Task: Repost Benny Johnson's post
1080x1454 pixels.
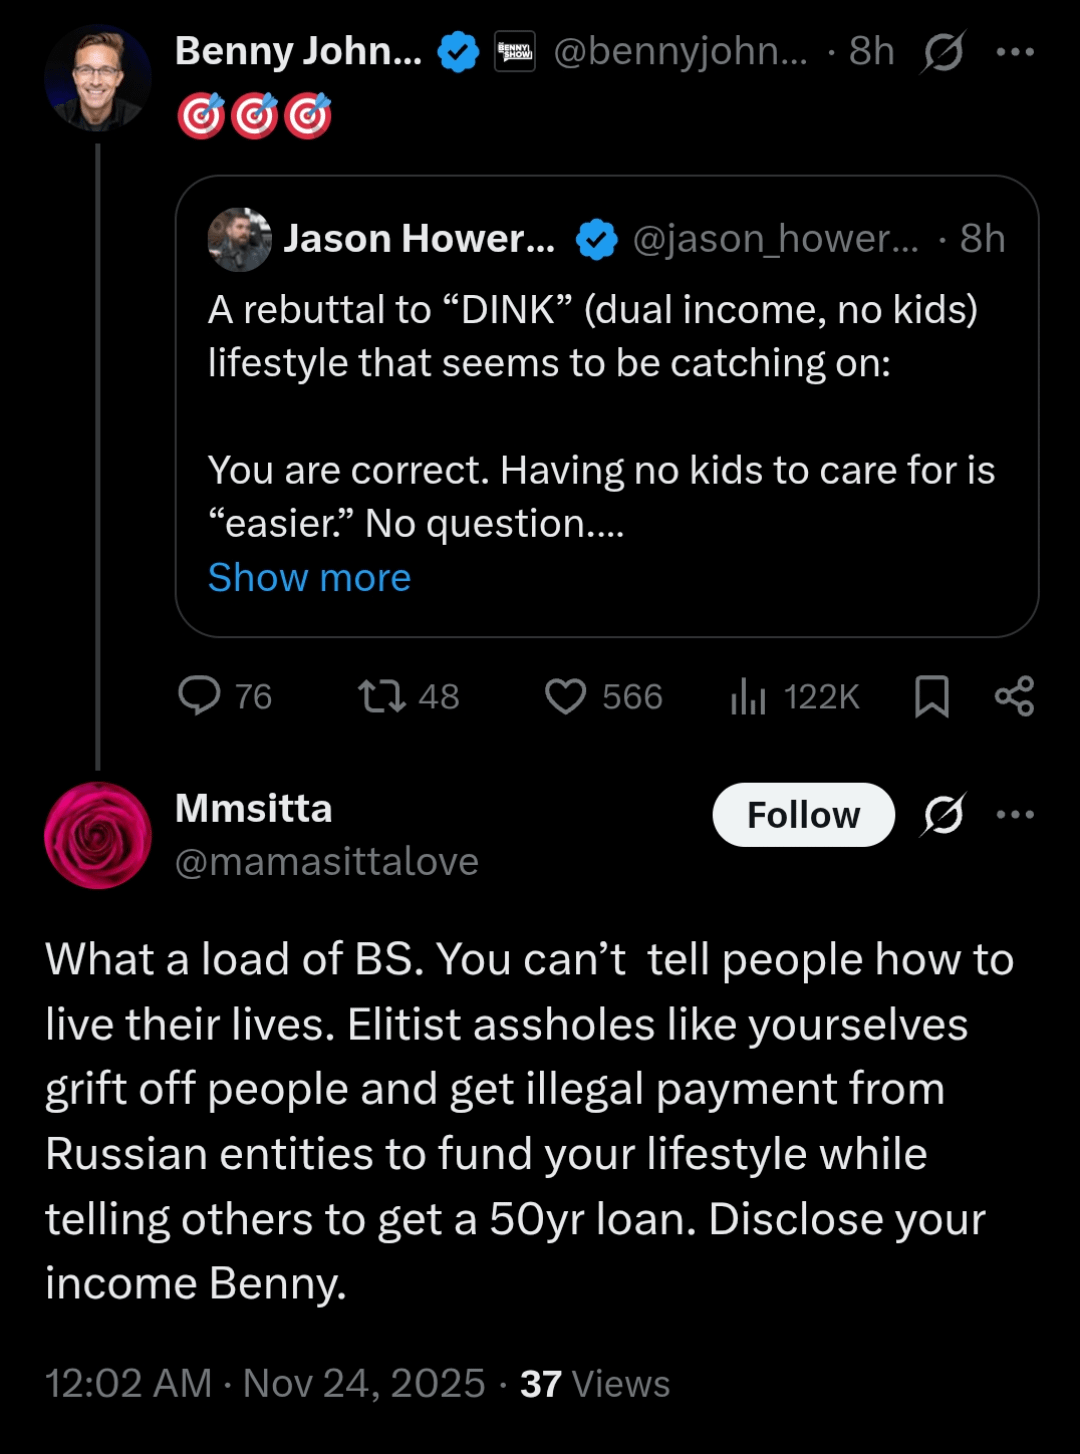Action: [382, 696]
